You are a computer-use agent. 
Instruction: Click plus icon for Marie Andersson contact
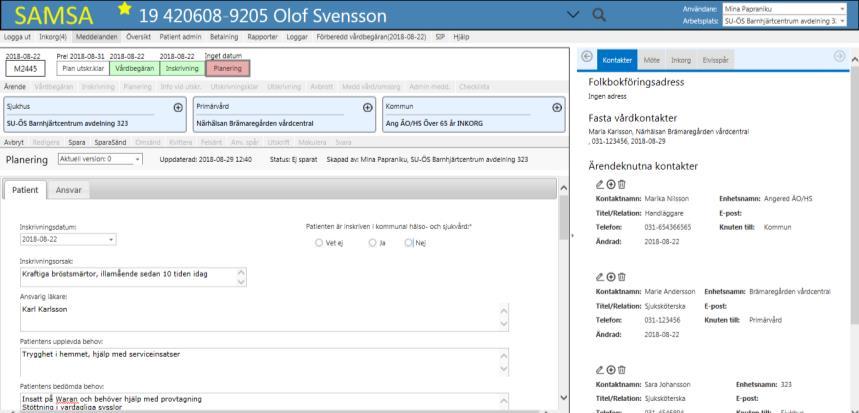point(611,277)
